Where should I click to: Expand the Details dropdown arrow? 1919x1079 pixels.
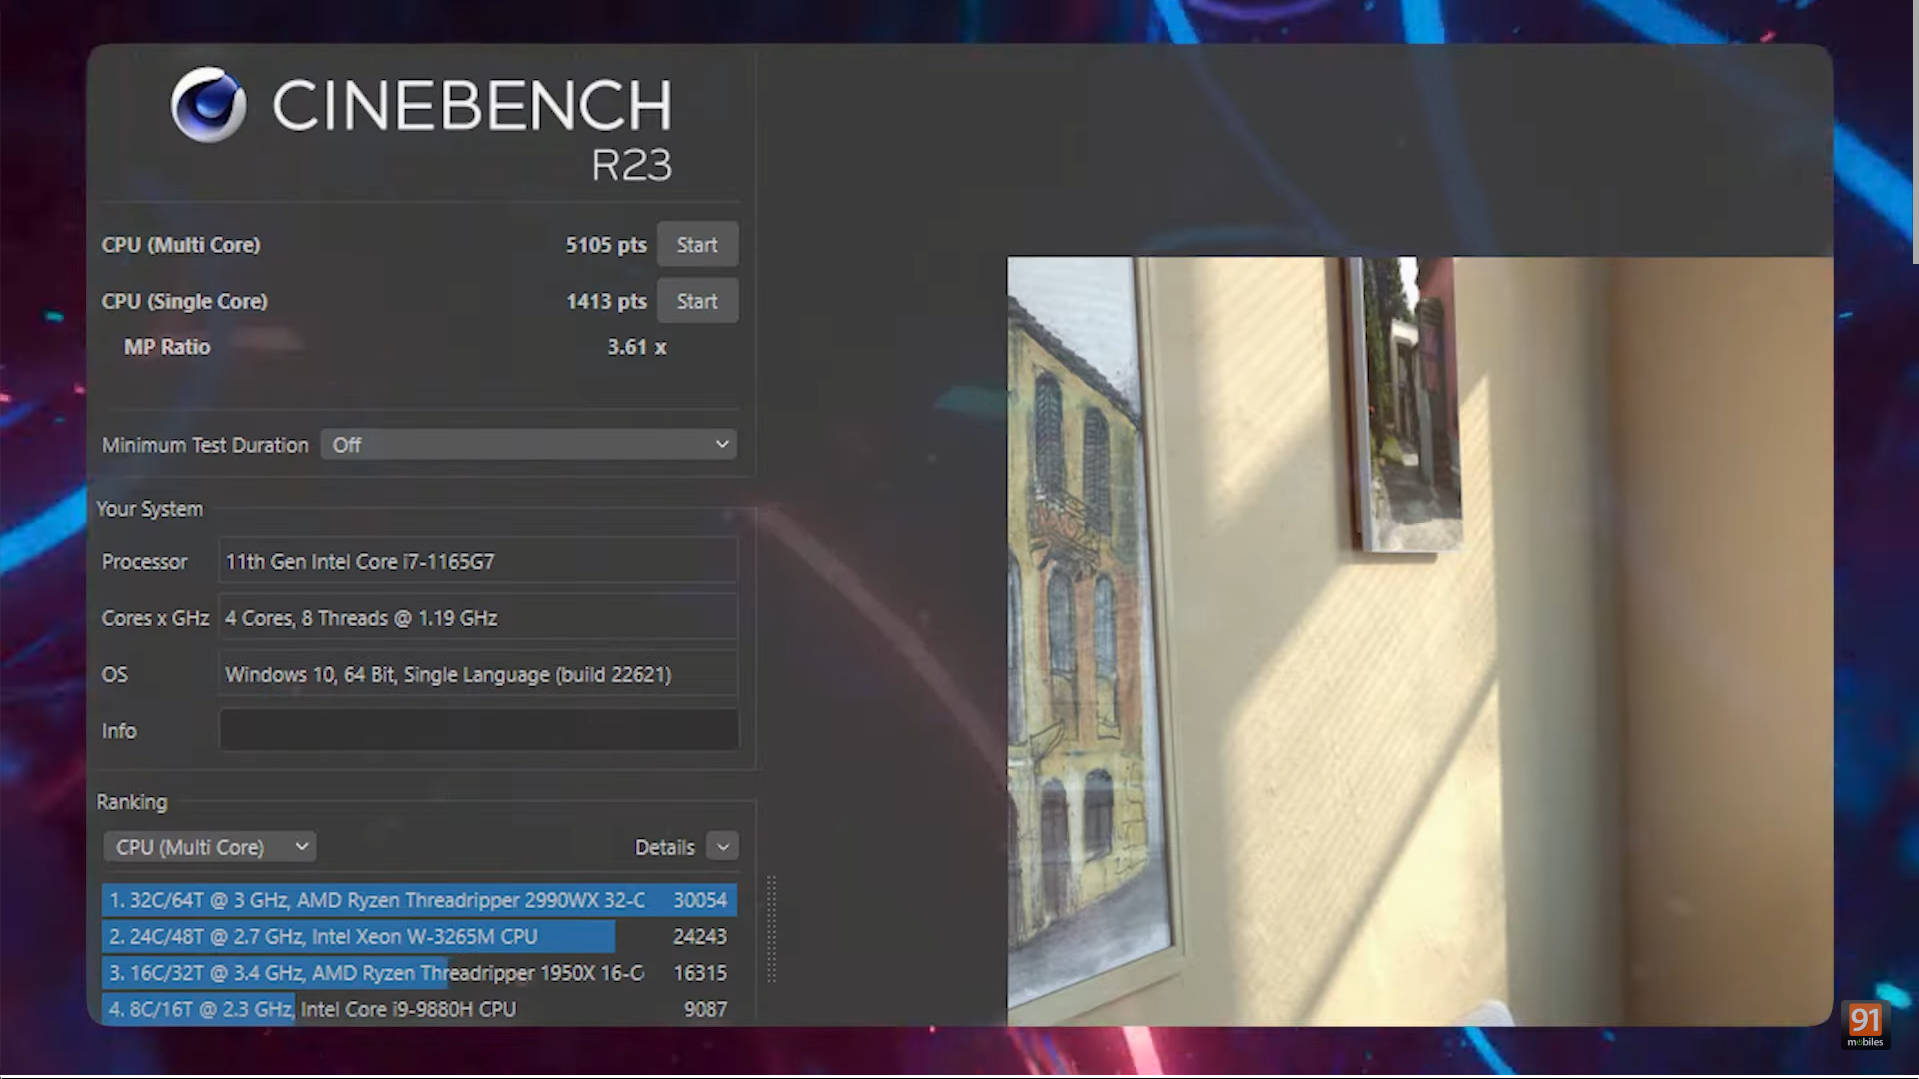[x=723, y=847]
